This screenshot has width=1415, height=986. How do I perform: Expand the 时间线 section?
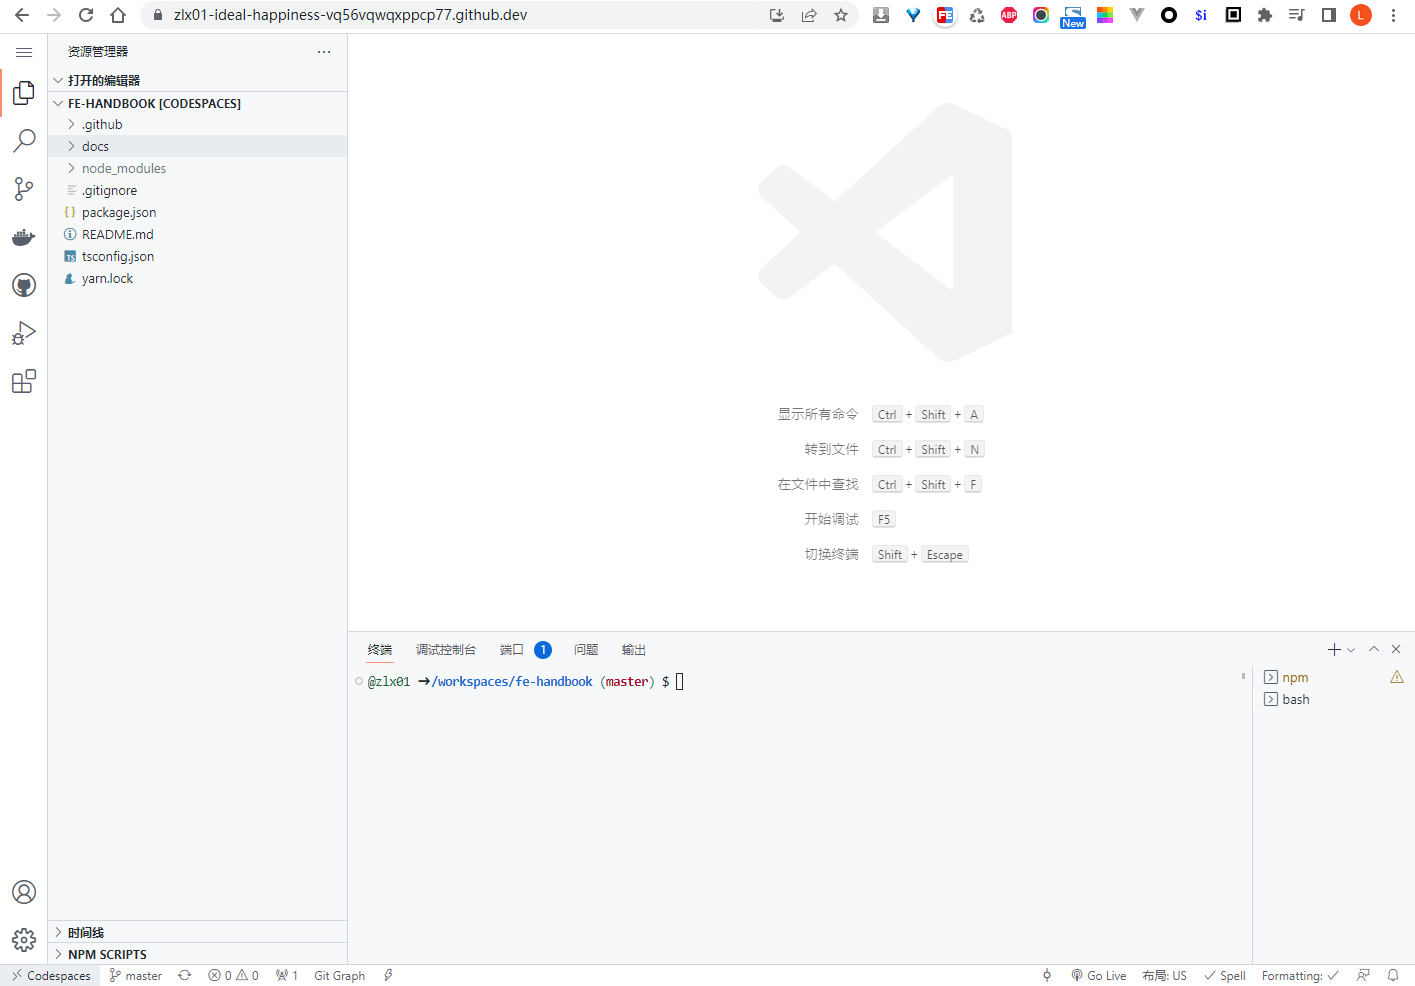198,932
